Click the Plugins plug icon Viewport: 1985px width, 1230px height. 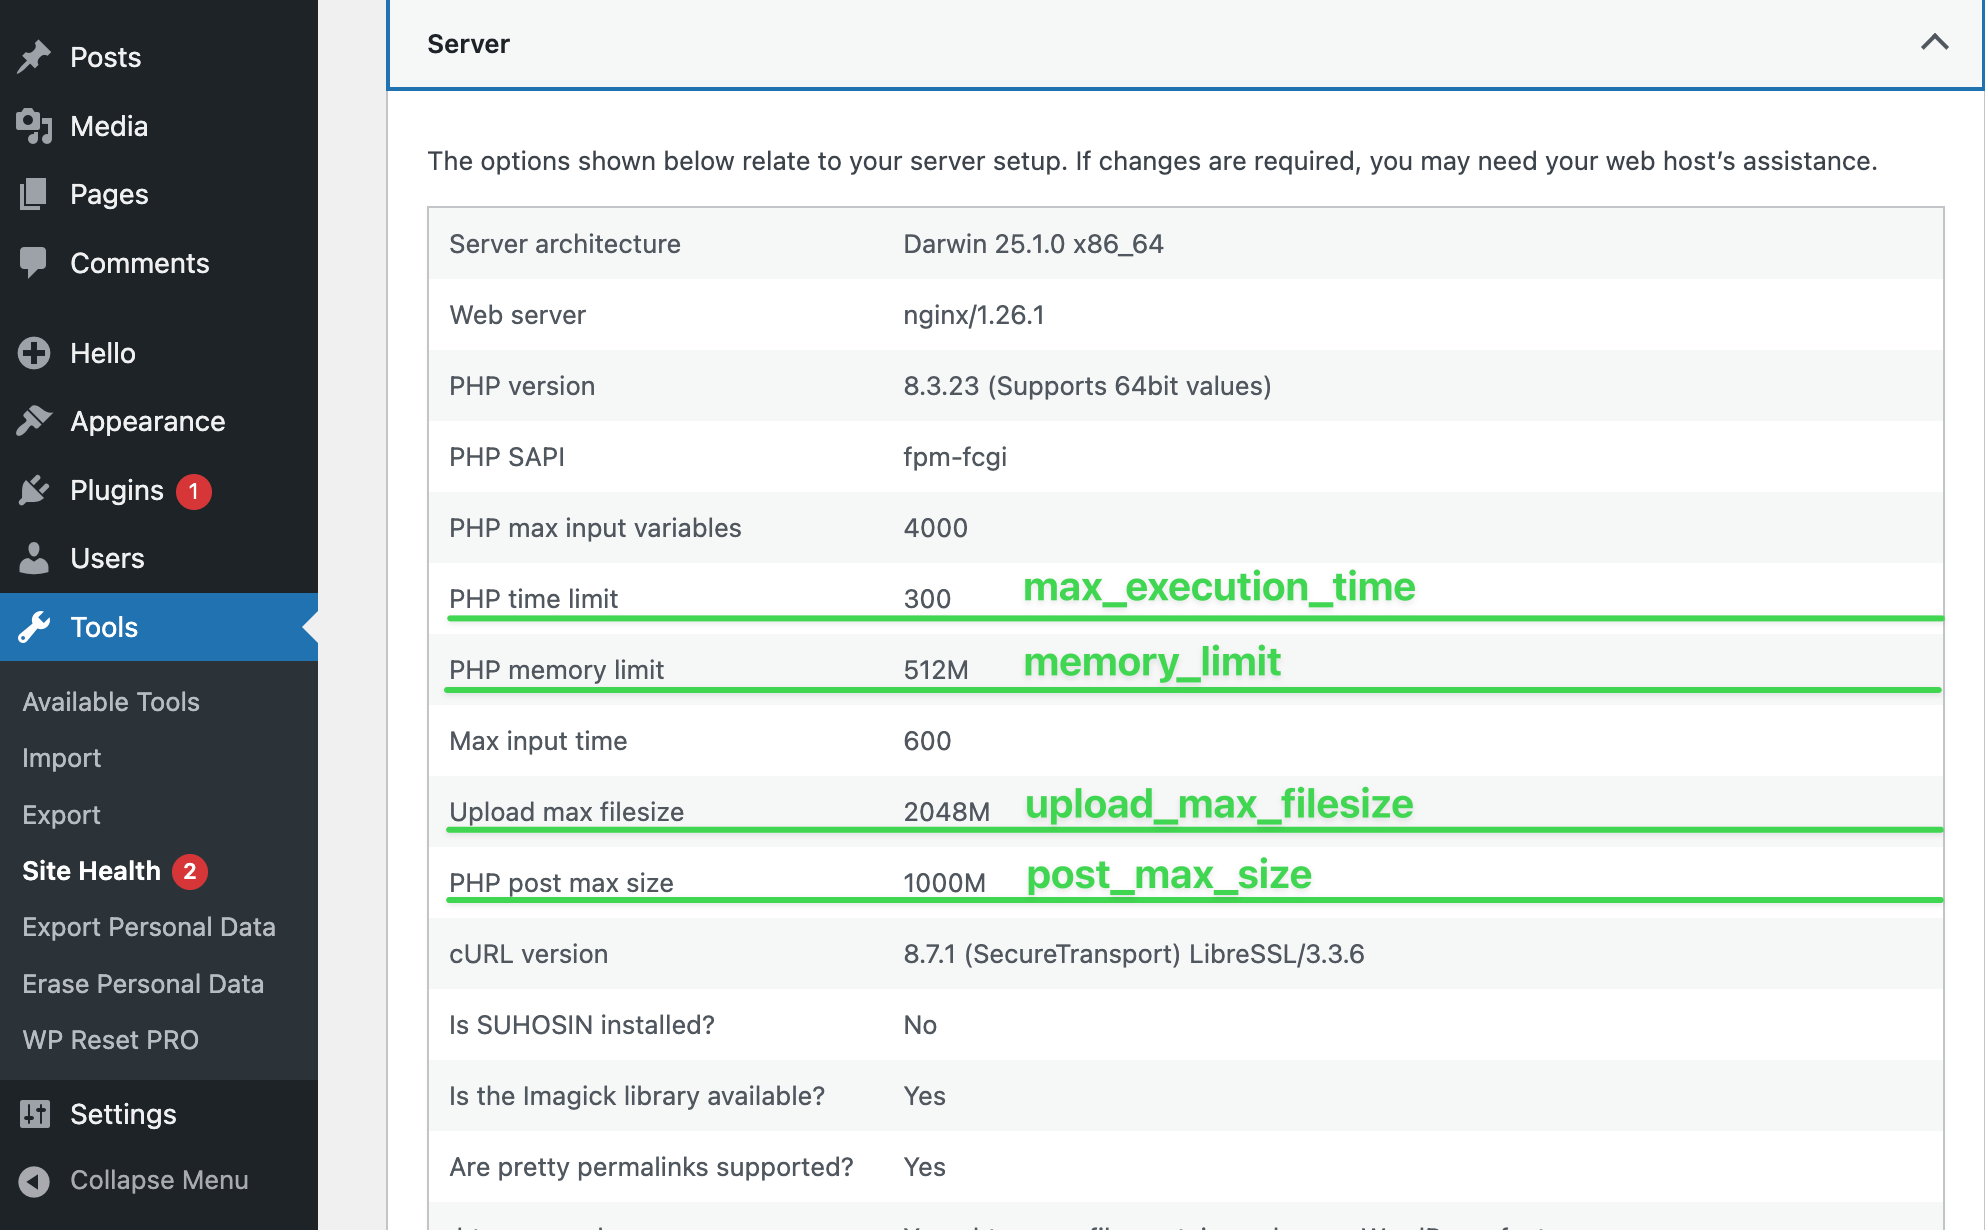[x=34, y=490]
